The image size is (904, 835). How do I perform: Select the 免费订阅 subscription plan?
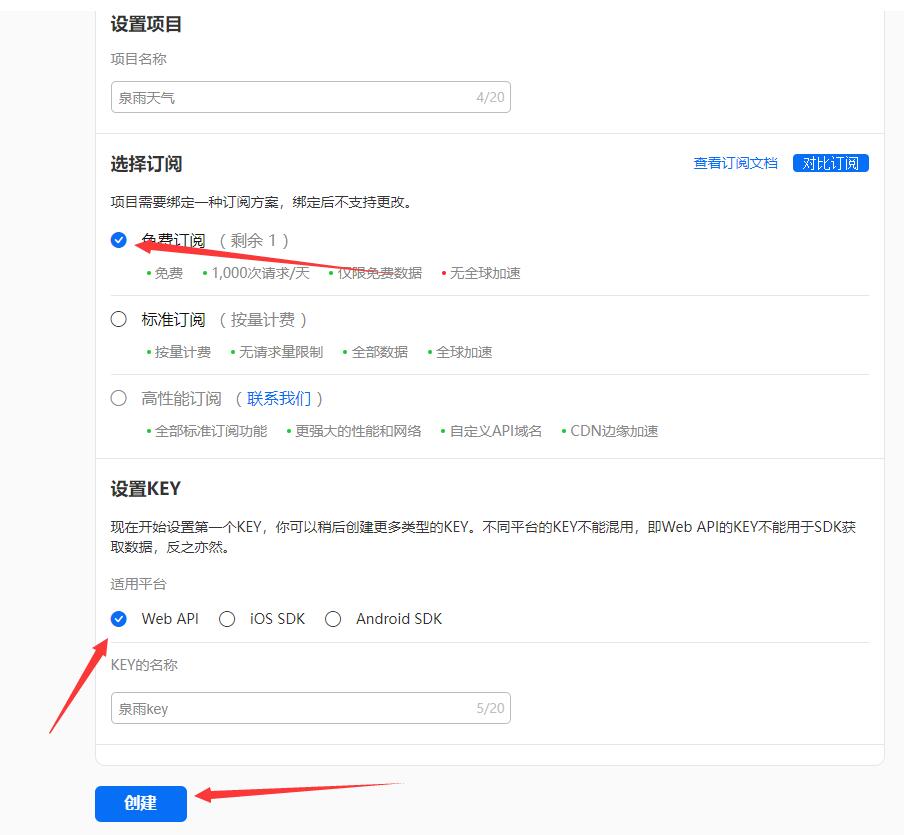[x=118, y=240]
